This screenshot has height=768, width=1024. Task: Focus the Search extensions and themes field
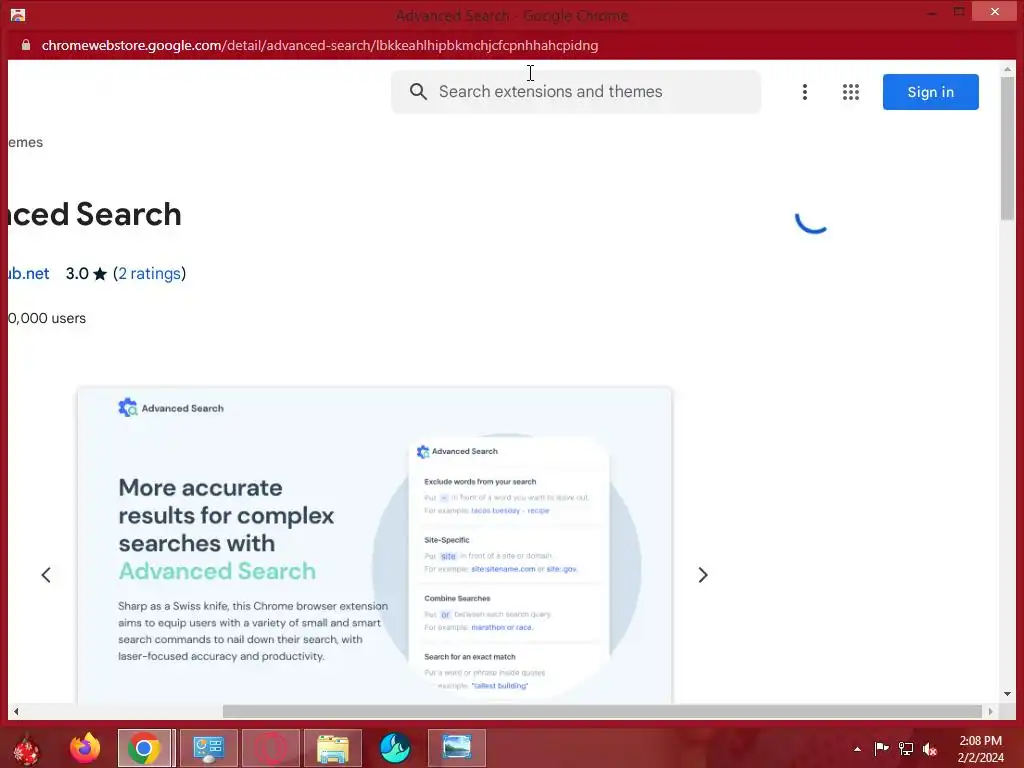coord(576,91)
